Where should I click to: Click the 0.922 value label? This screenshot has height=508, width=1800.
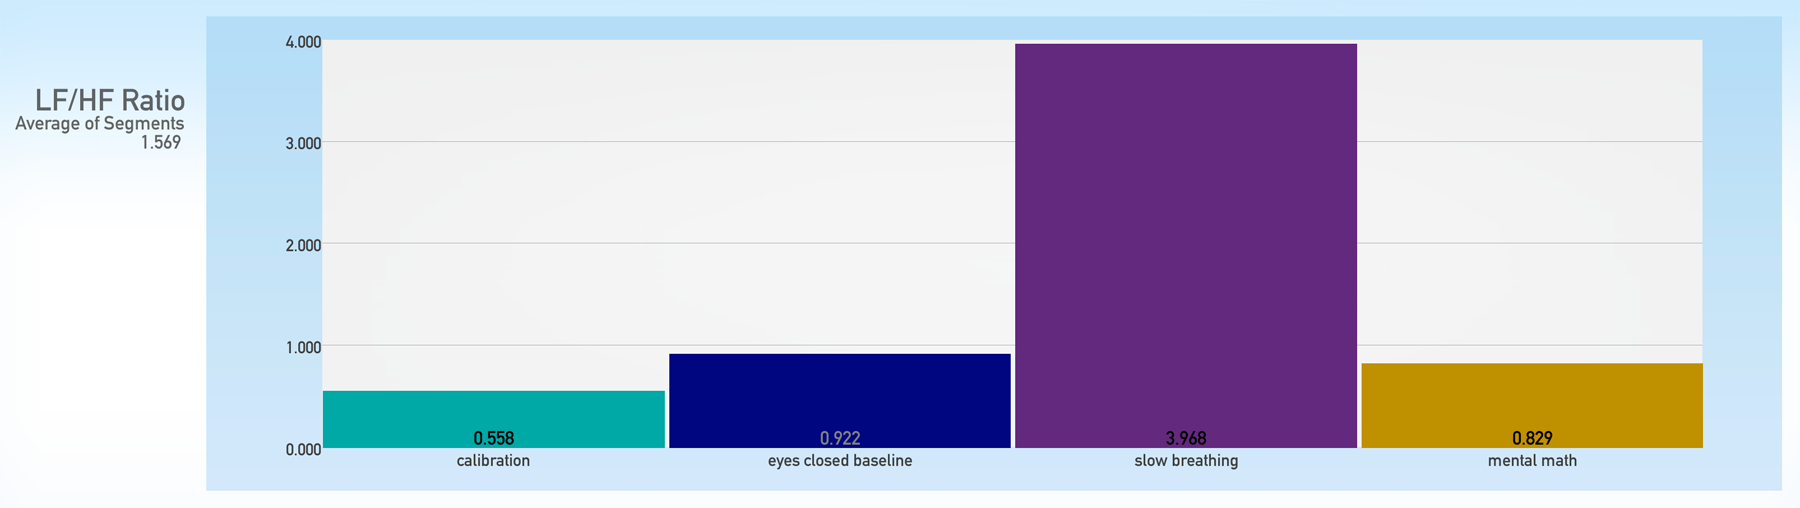[x=839, y=438]
